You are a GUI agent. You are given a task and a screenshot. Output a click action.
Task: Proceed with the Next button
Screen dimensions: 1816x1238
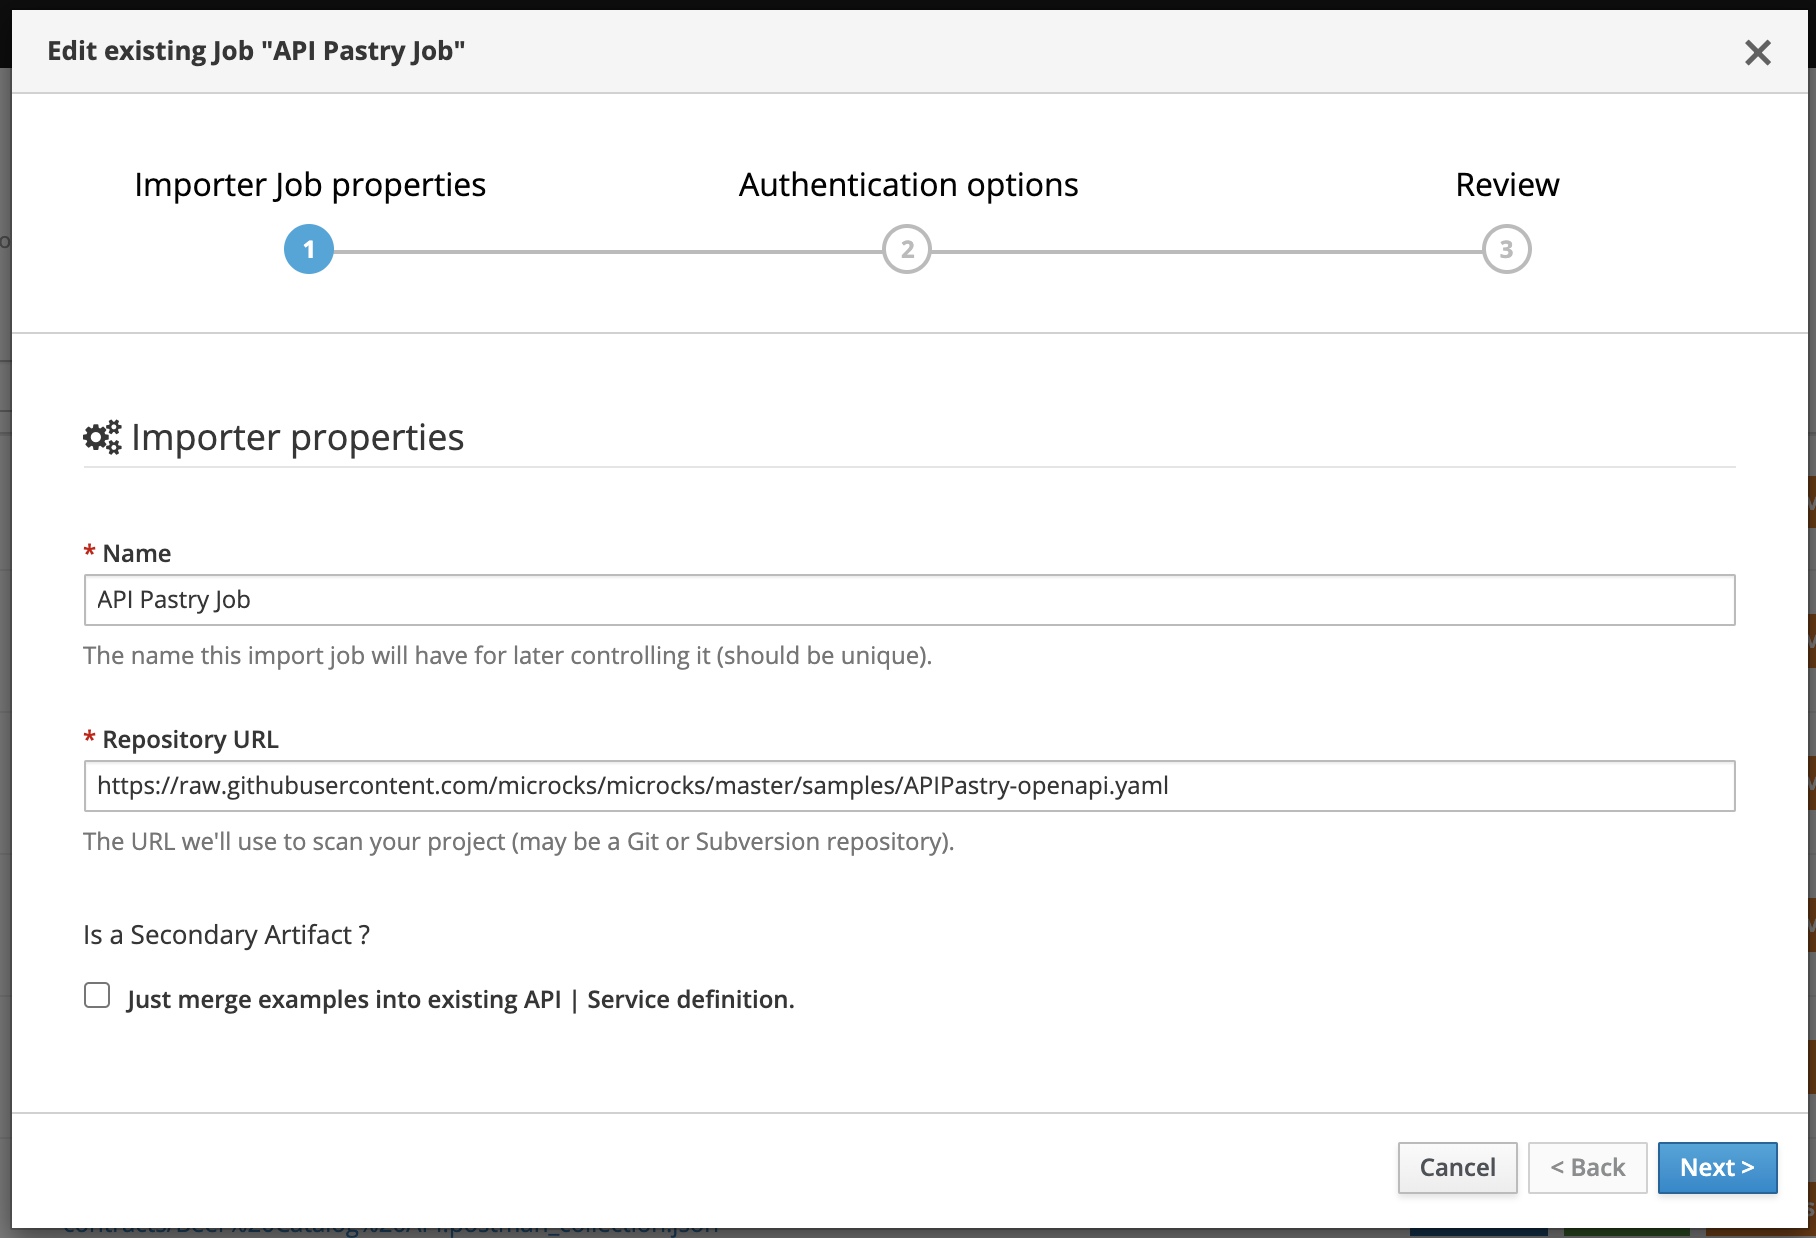coord(1717,1168)
